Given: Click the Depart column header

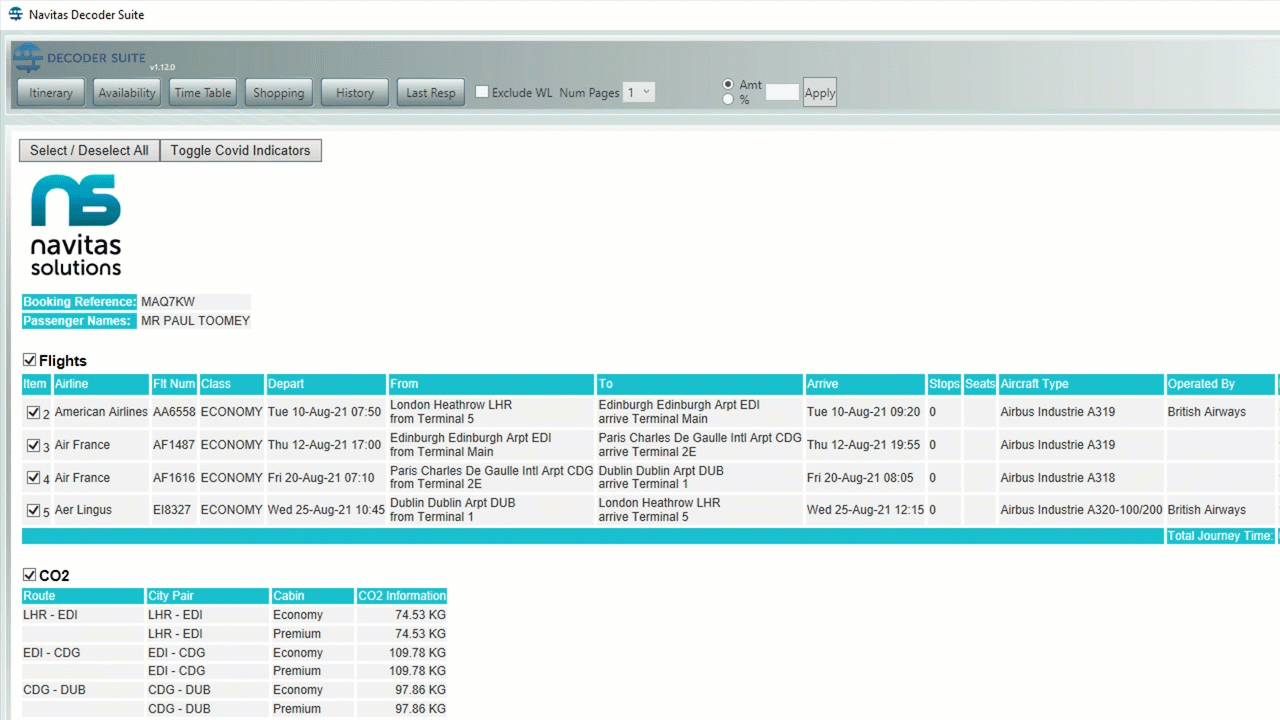Looking at the screenshot, I should coord(326,384).
